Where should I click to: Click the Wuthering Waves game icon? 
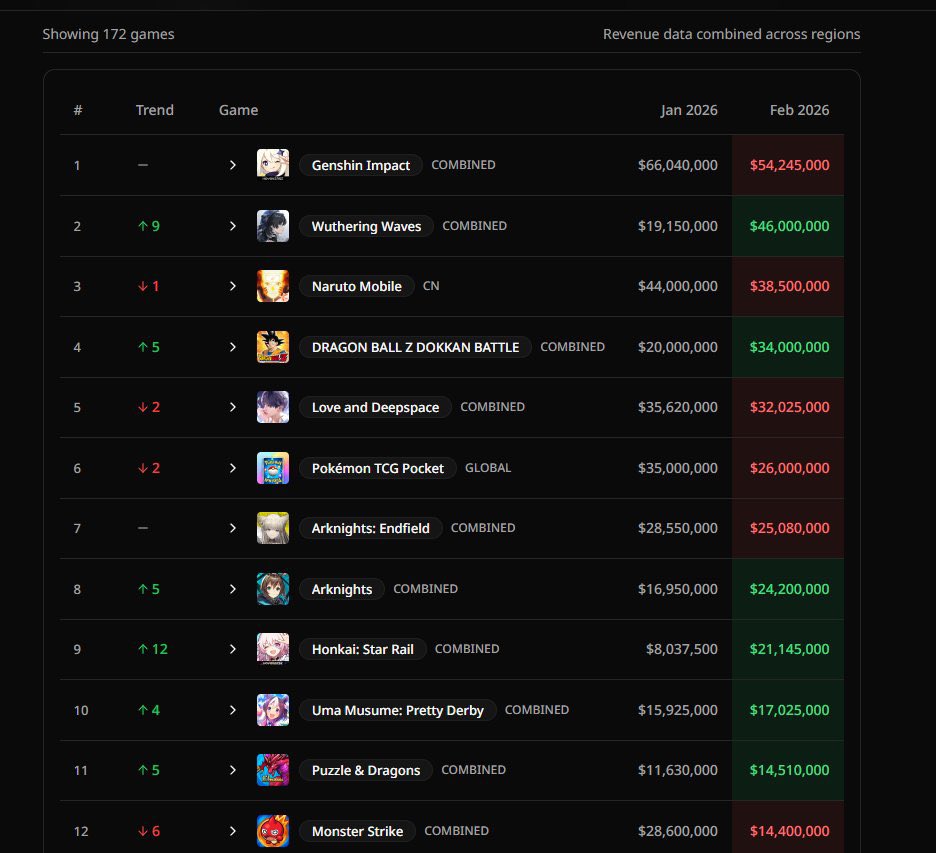(273, 226)
